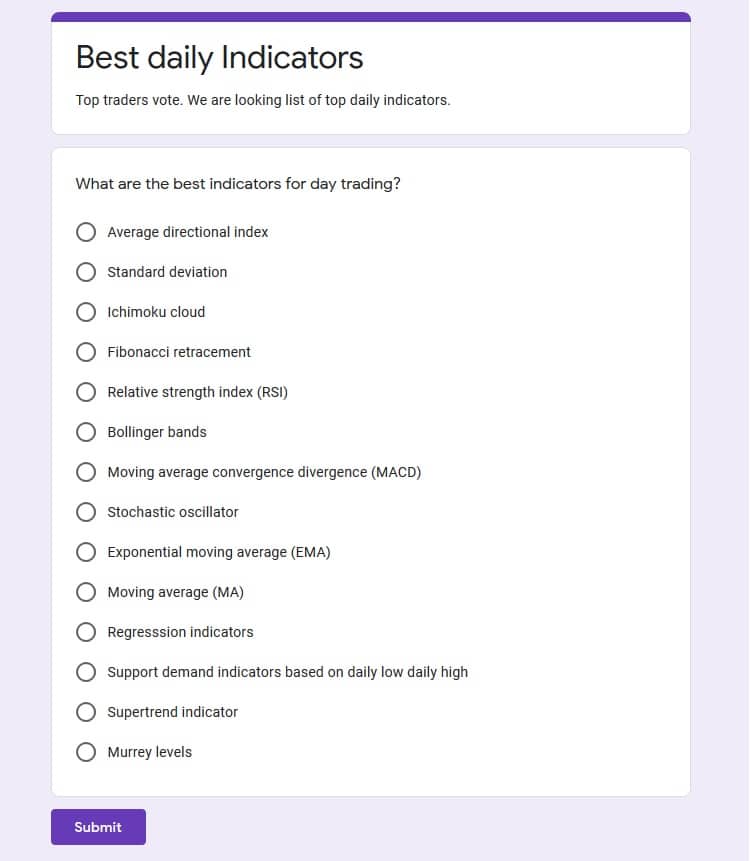This screenshot has height=861, width=750.
Task: Select the Moving average (MA) option
Action: pyautogui.click(x=86, y=592)
